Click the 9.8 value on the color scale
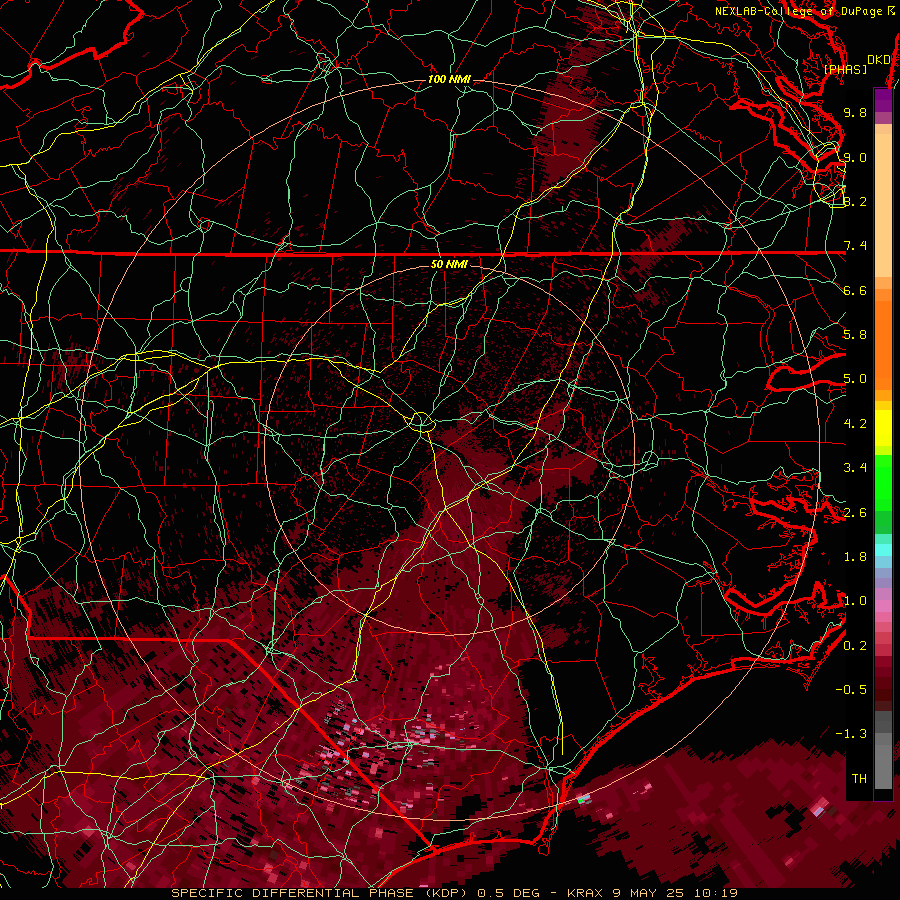 point(855,112)
